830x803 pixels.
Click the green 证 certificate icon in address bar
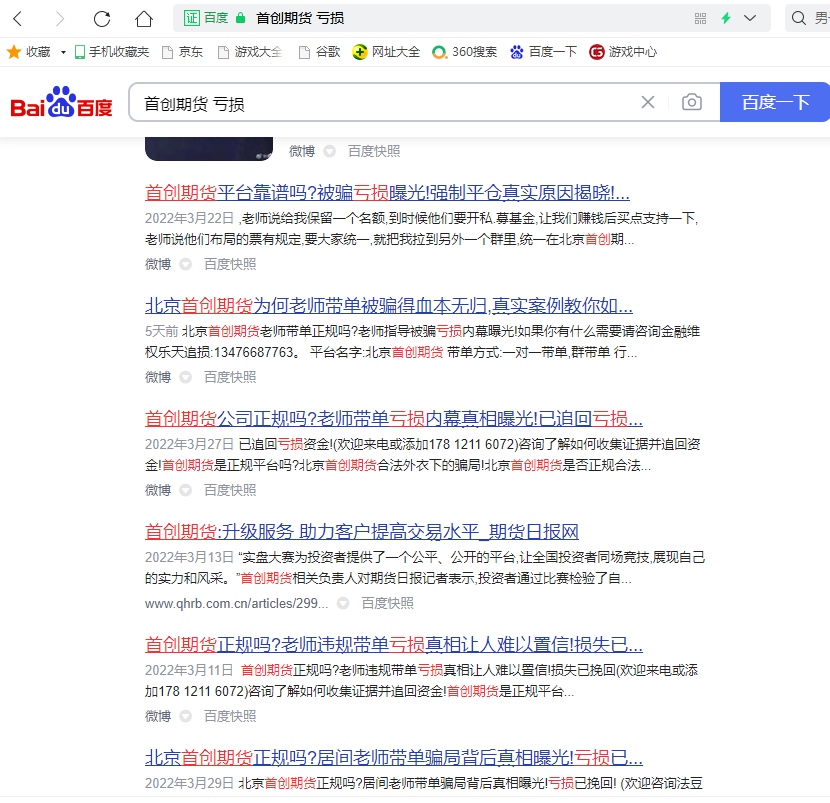click(192, 18)
